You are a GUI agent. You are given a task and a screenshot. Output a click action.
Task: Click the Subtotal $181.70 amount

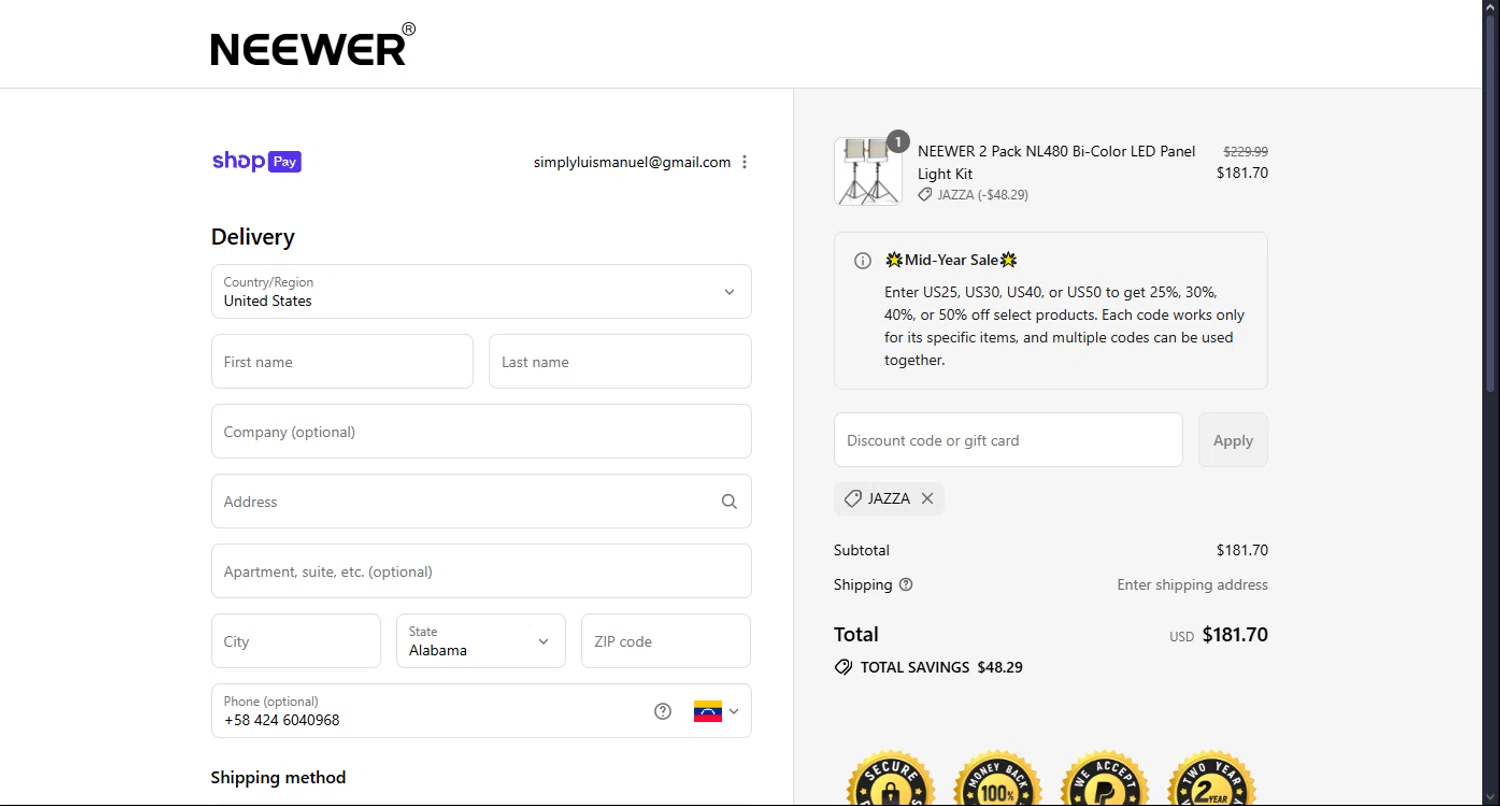pyautogui.click(x=1242, y=550)
